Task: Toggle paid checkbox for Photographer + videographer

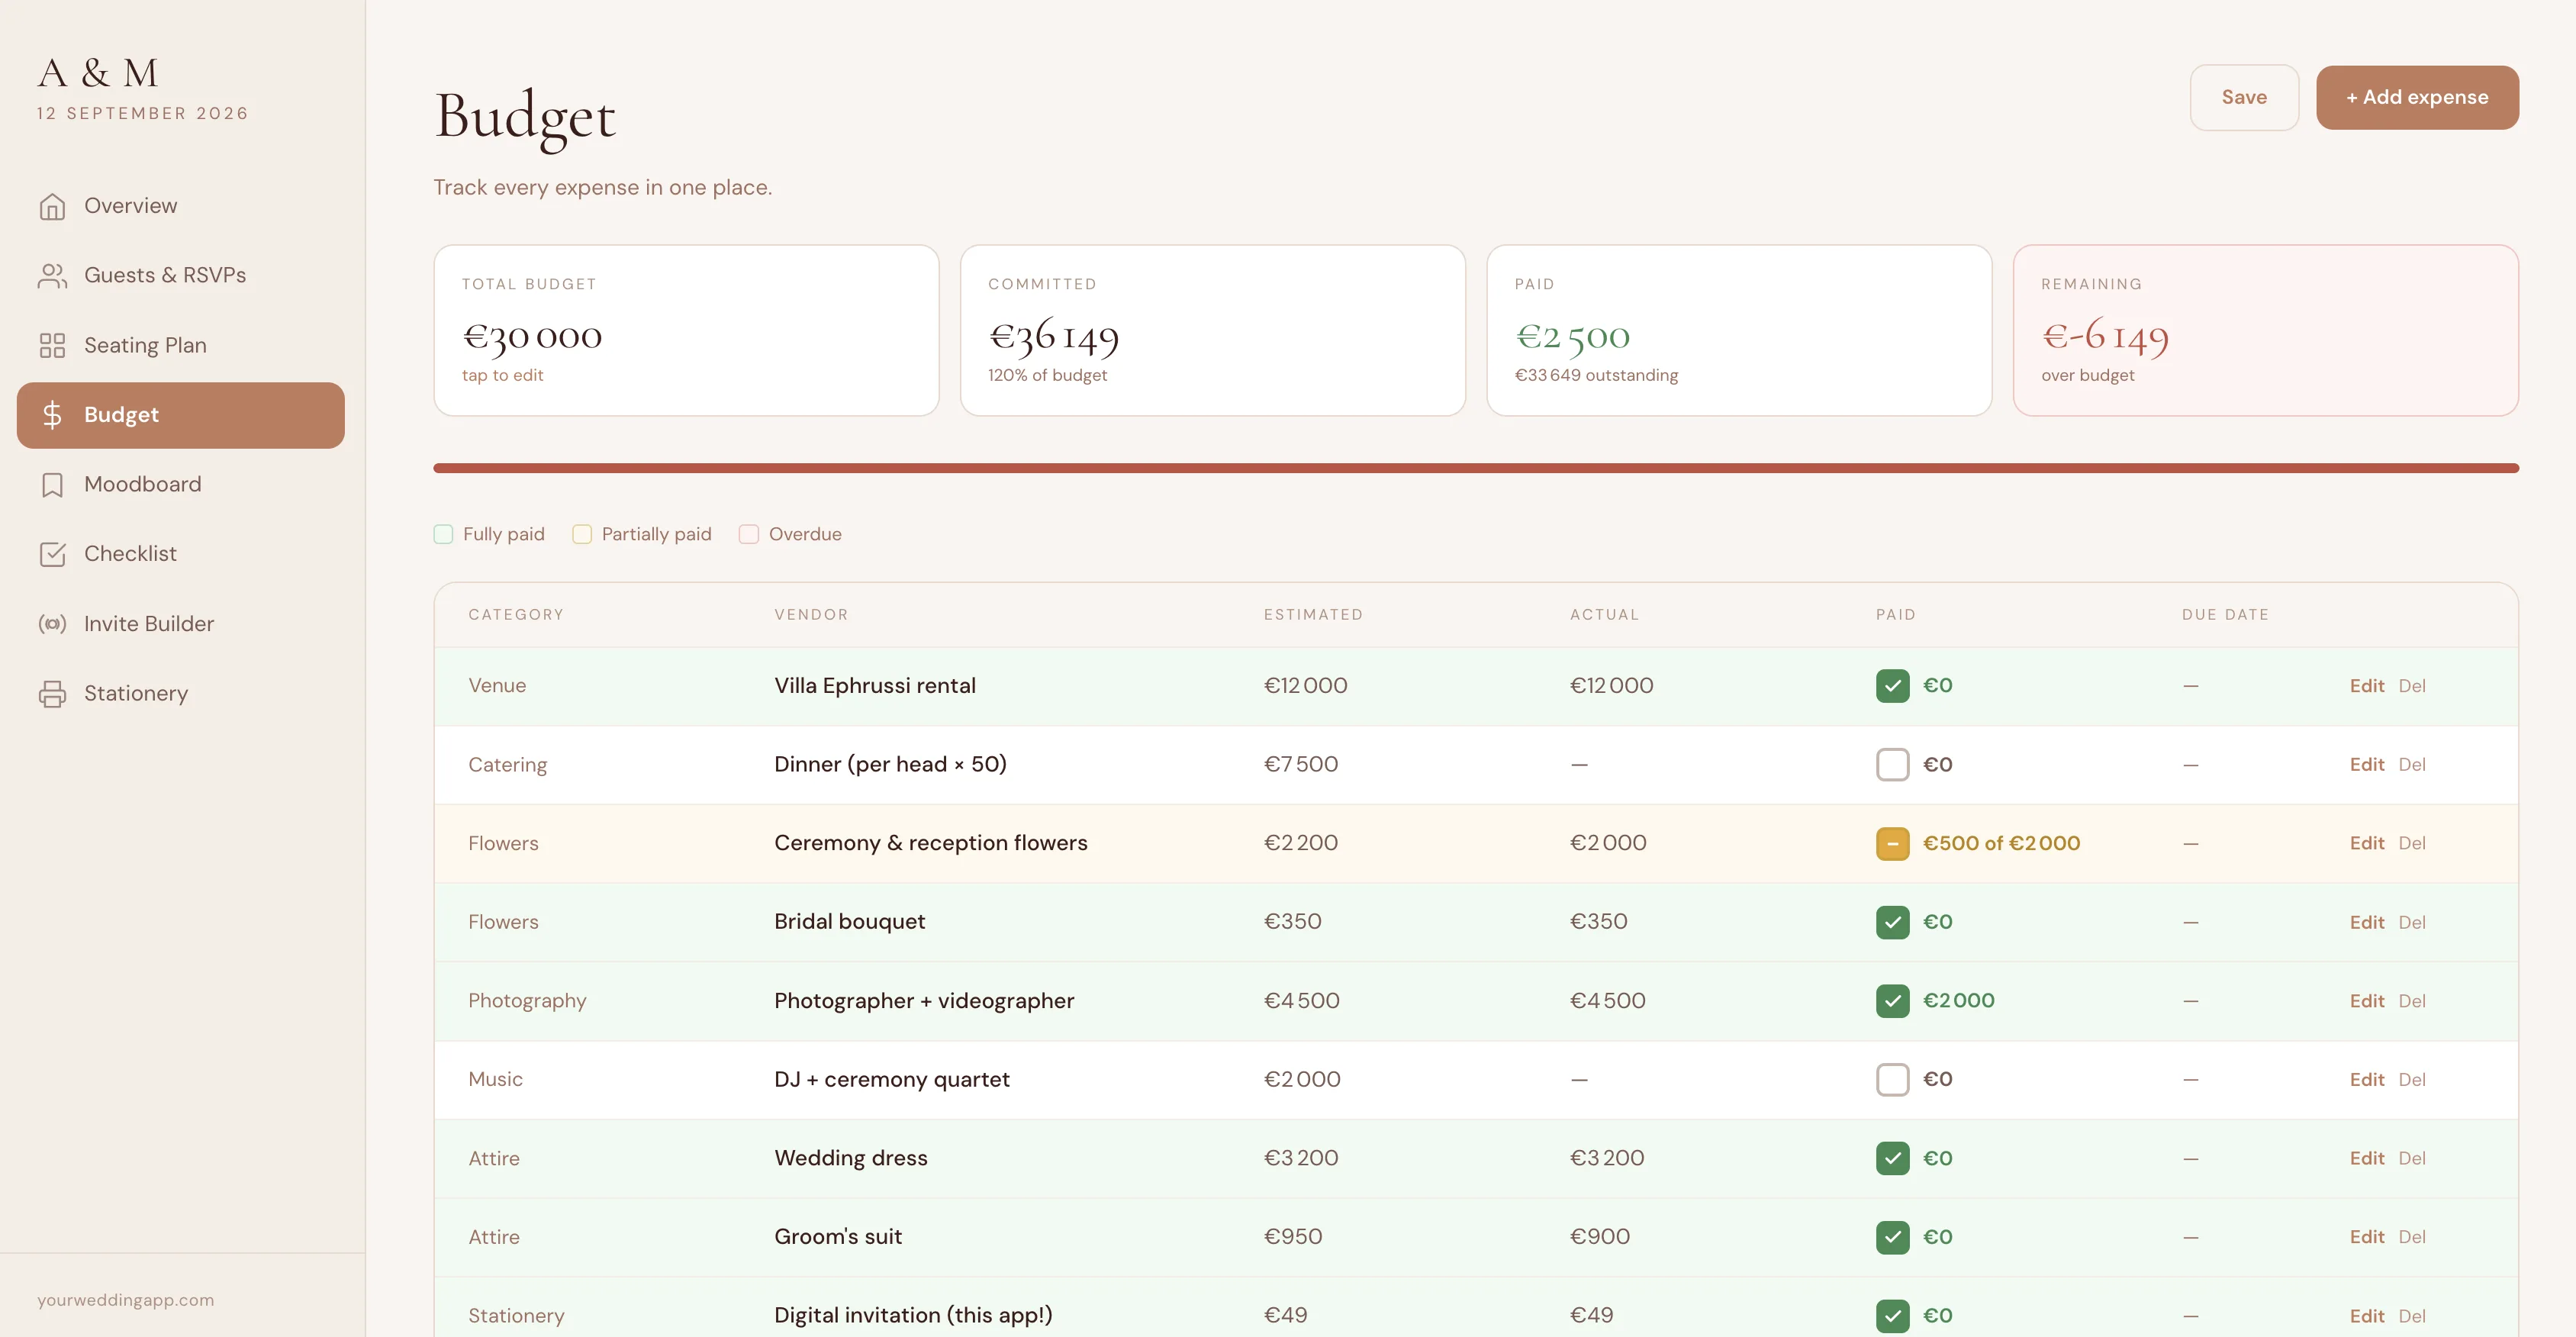Action: click(1892, 1001)
